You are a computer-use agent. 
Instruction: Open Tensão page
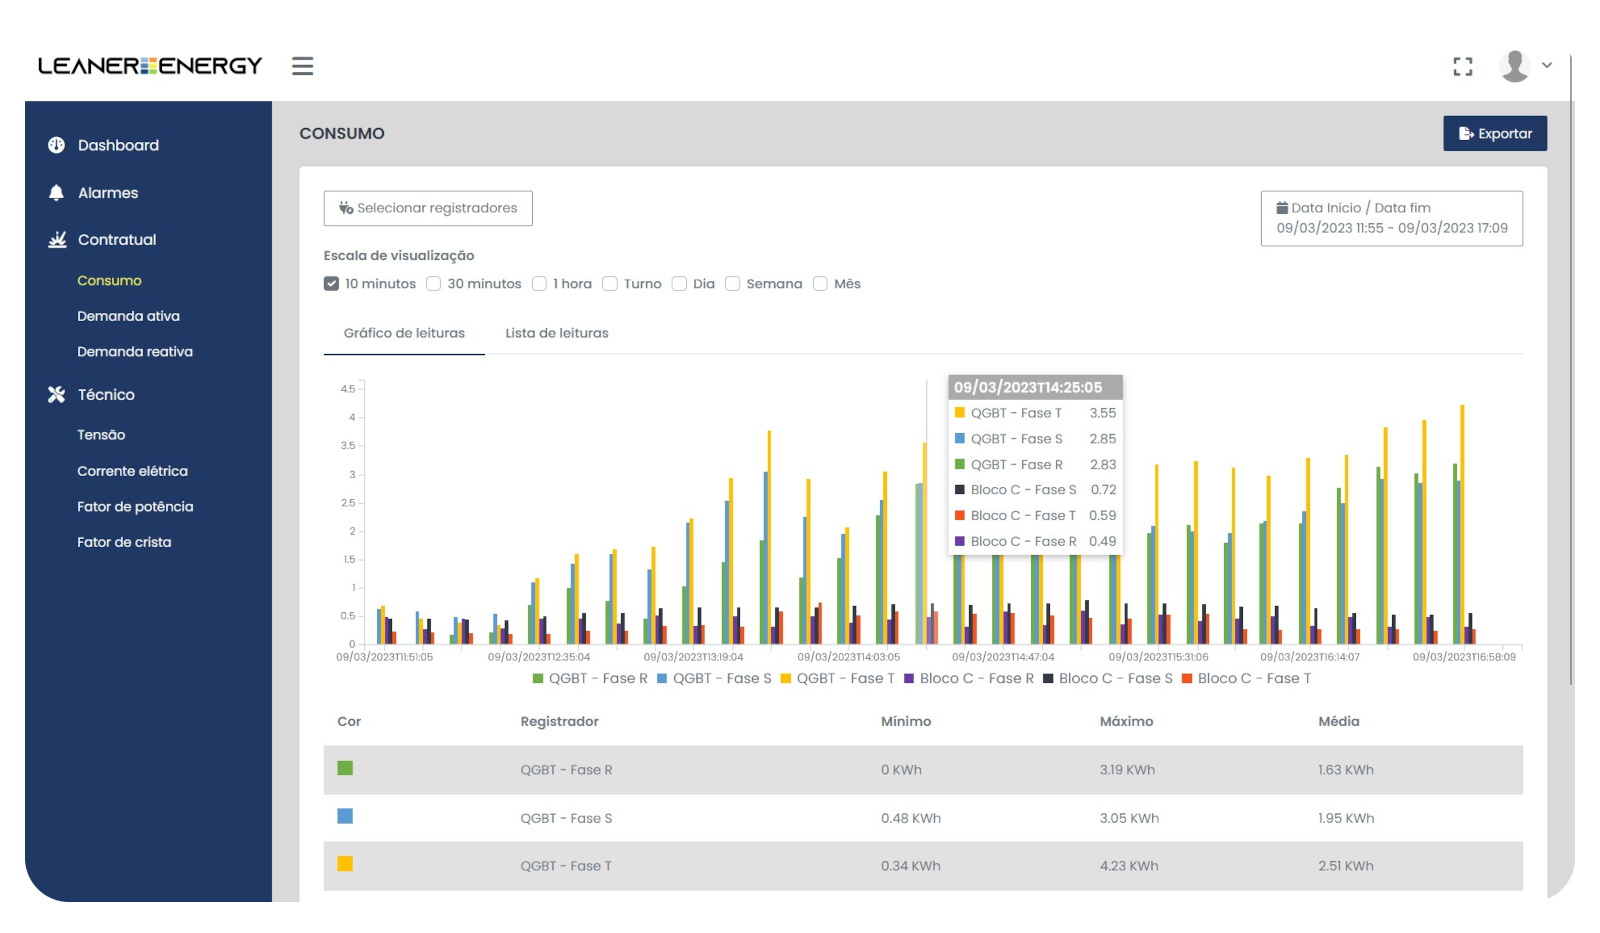101,435
